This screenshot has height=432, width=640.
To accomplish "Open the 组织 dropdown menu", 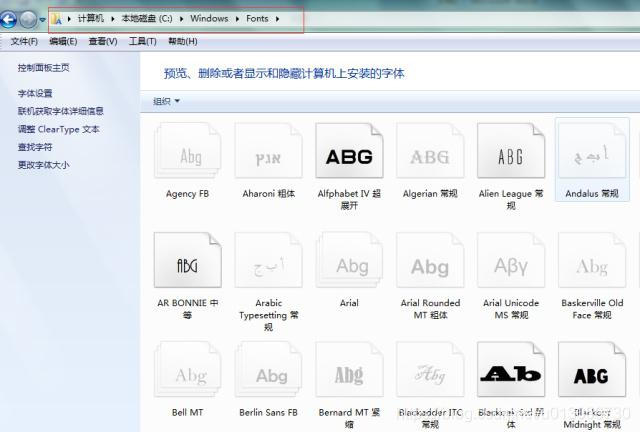I will coord(166,101).
